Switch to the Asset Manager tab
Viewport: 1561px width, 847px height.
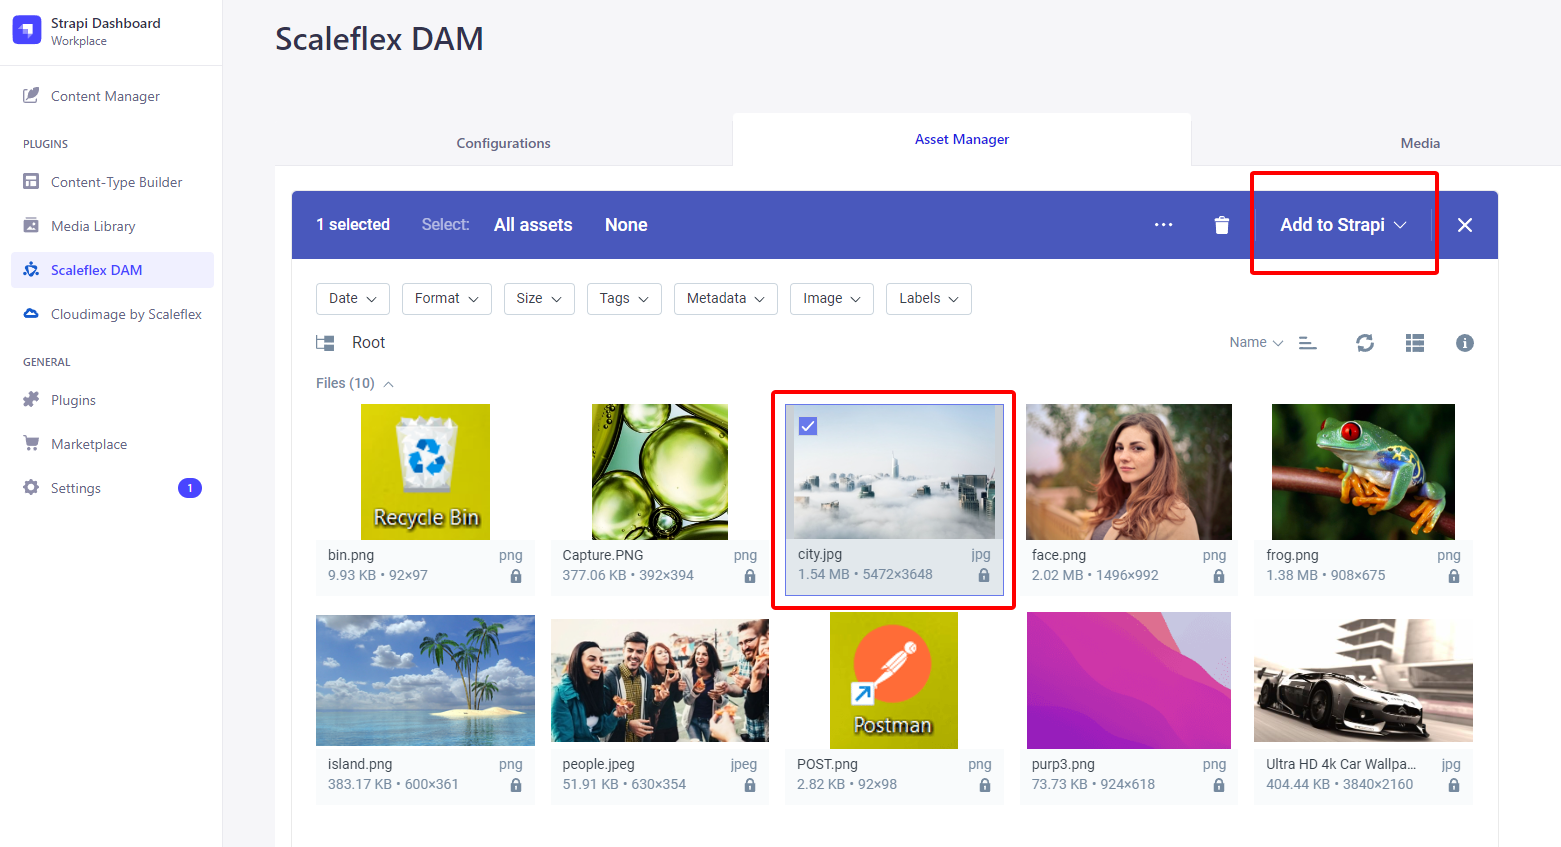click(962, 139)
